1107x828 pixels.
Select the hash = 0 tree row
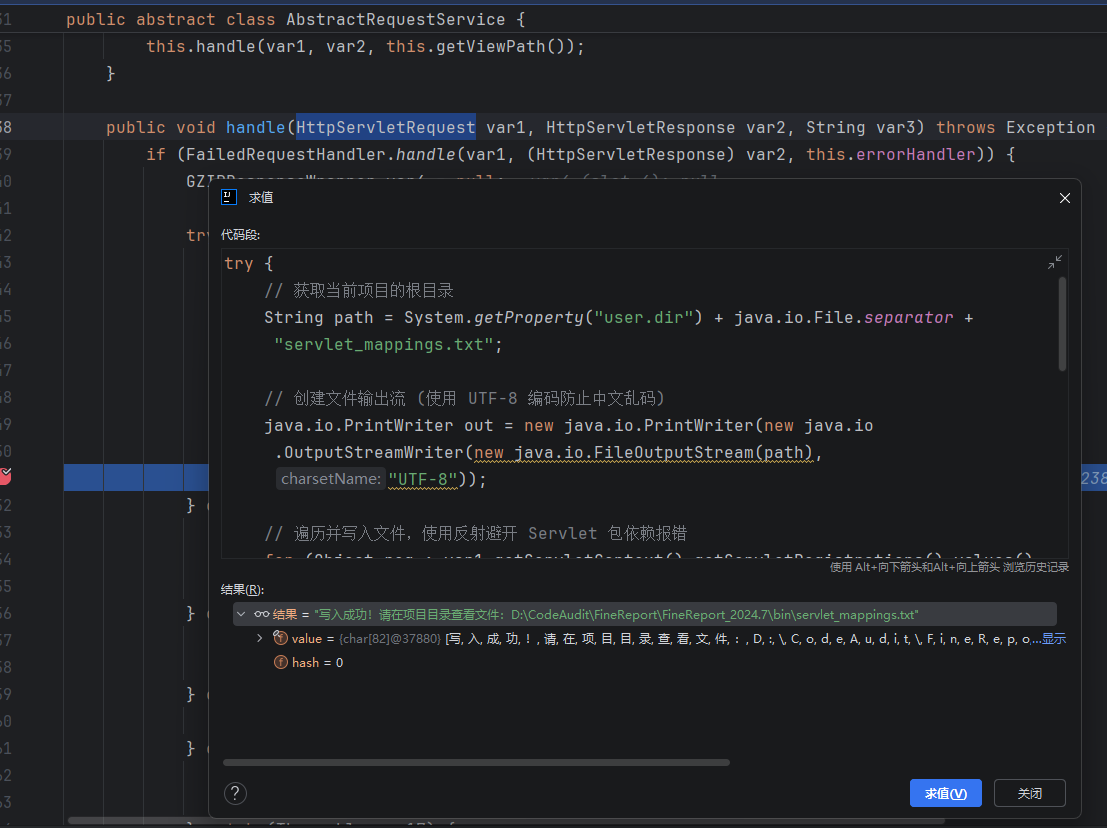[317, 662]
